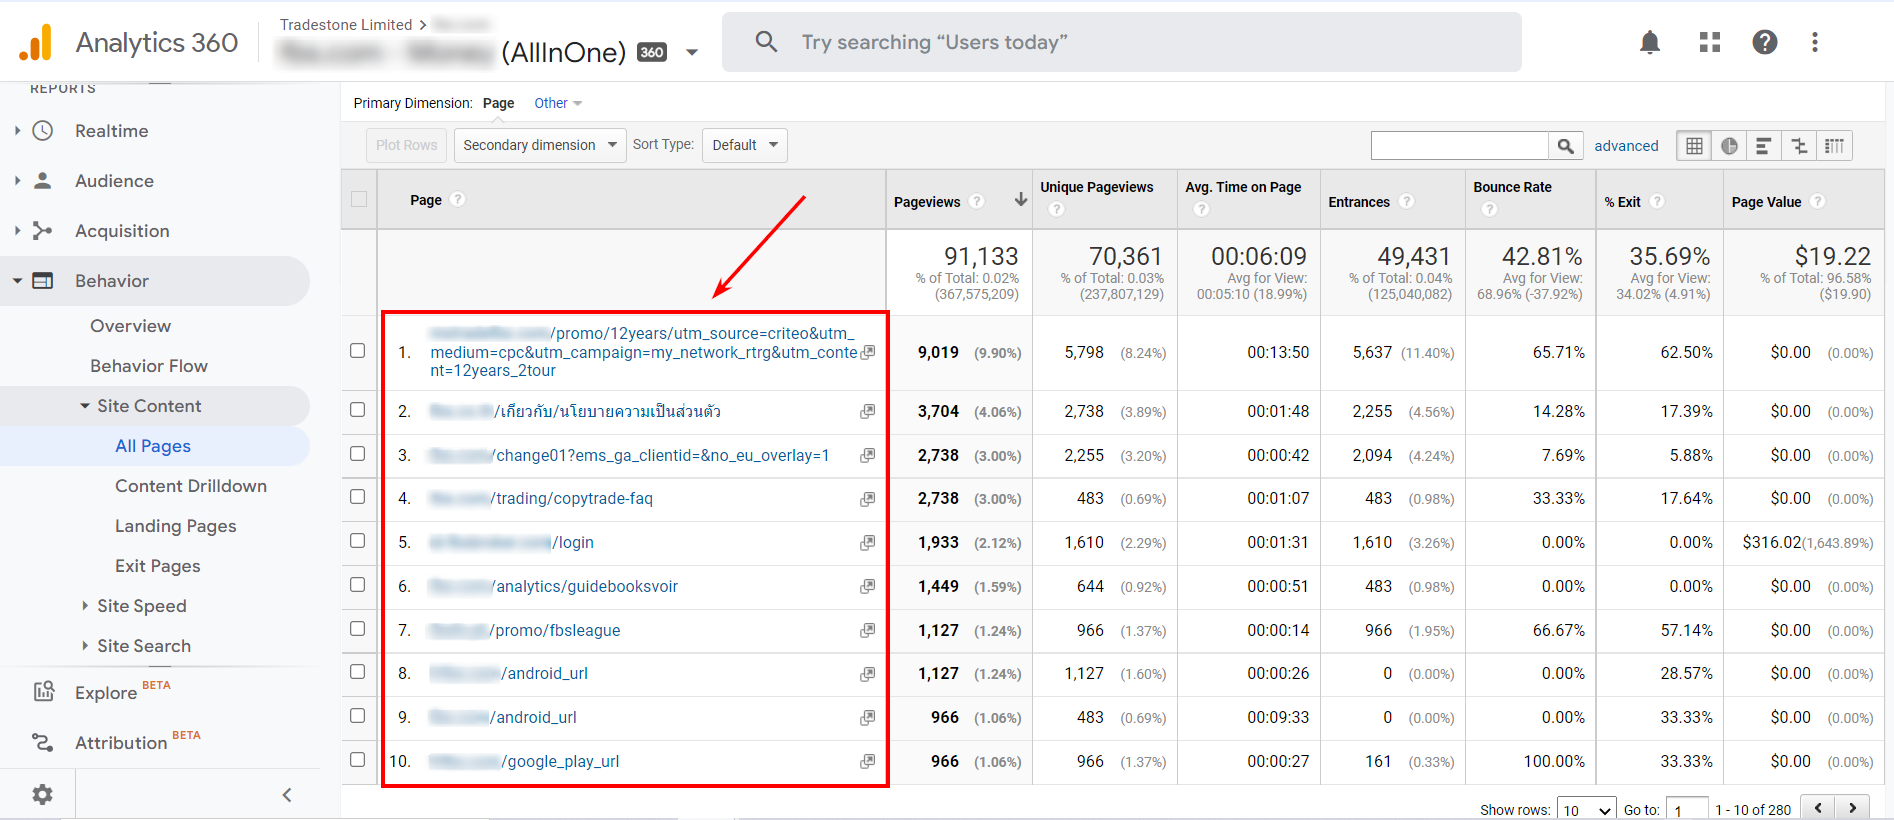Open Show rows dropdown
Screen dimensions: 1894x820
pos(1588,810)
